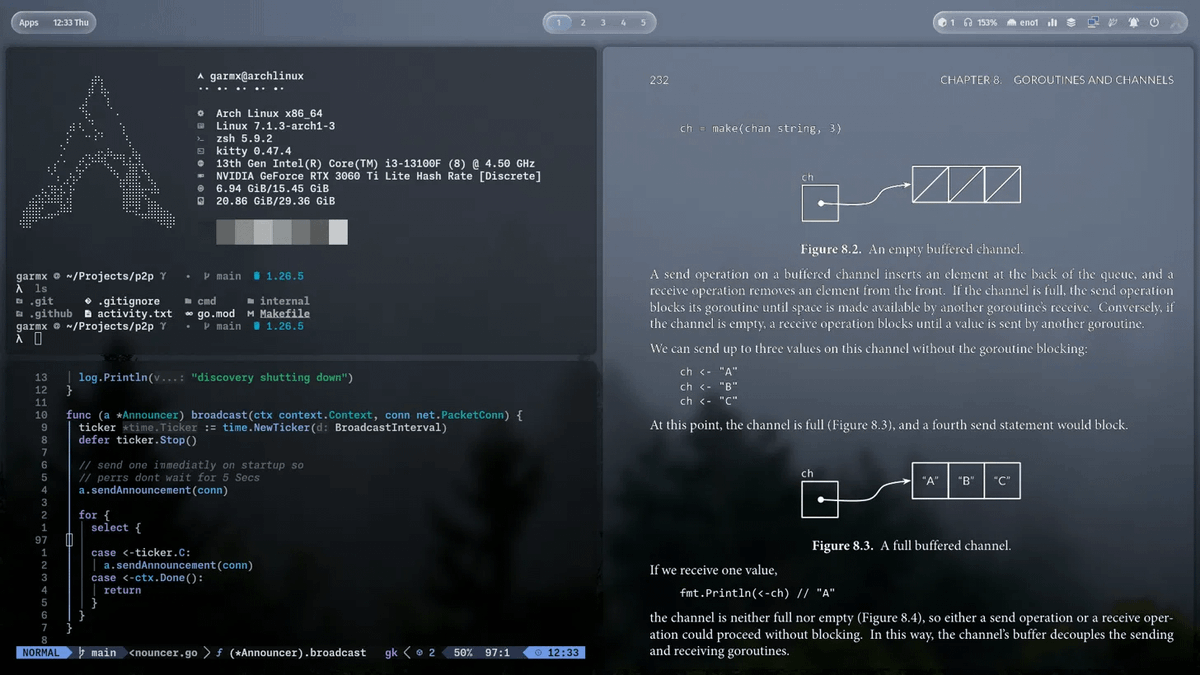Click the main git branch in statusline
The image size is (1200, 675).
point(97,653)
